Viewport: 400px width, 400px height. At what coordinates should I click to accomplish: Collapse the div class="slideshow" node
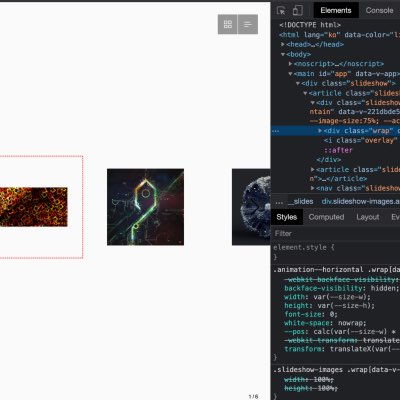[298, 83]
